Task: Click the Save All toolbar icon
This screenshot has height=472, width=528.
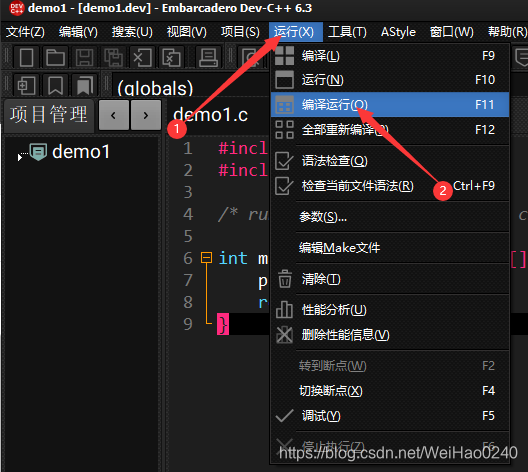Action: 113,58
